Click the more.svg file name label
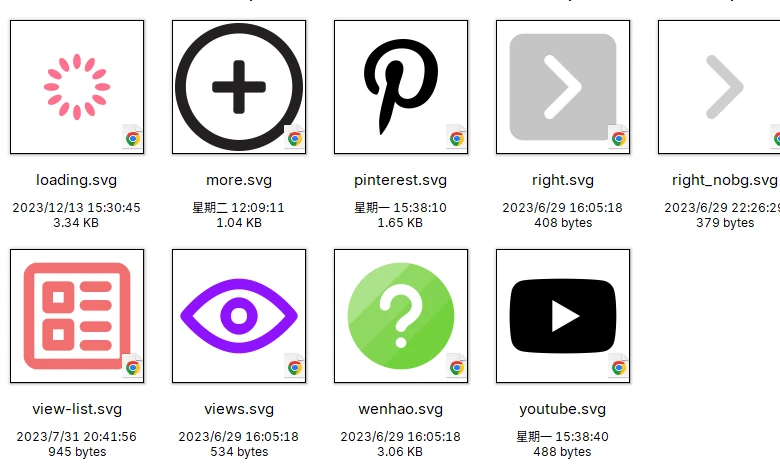The height and width of the screenshot is (475, 780). tap(239, 180)
